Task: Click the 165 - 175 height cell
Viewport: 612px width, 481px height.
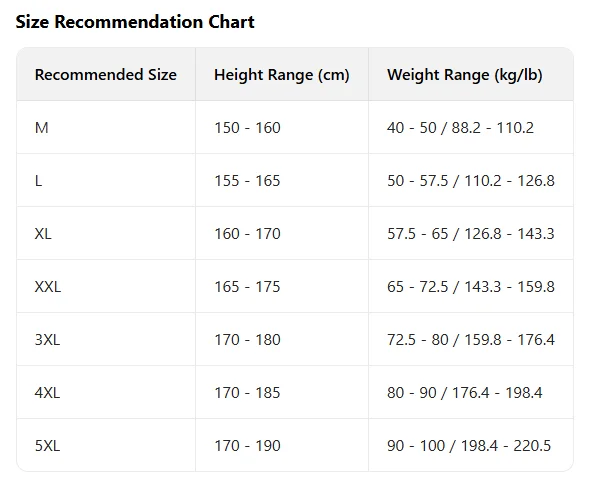Action: coord(247,287)
